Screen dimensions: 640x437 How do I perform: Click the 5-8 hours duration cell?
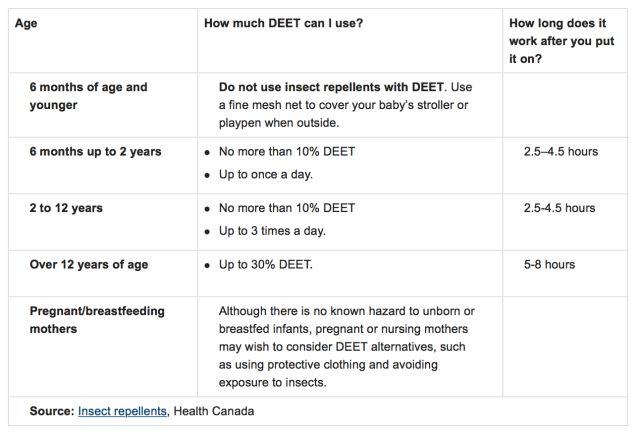[549, 264]
